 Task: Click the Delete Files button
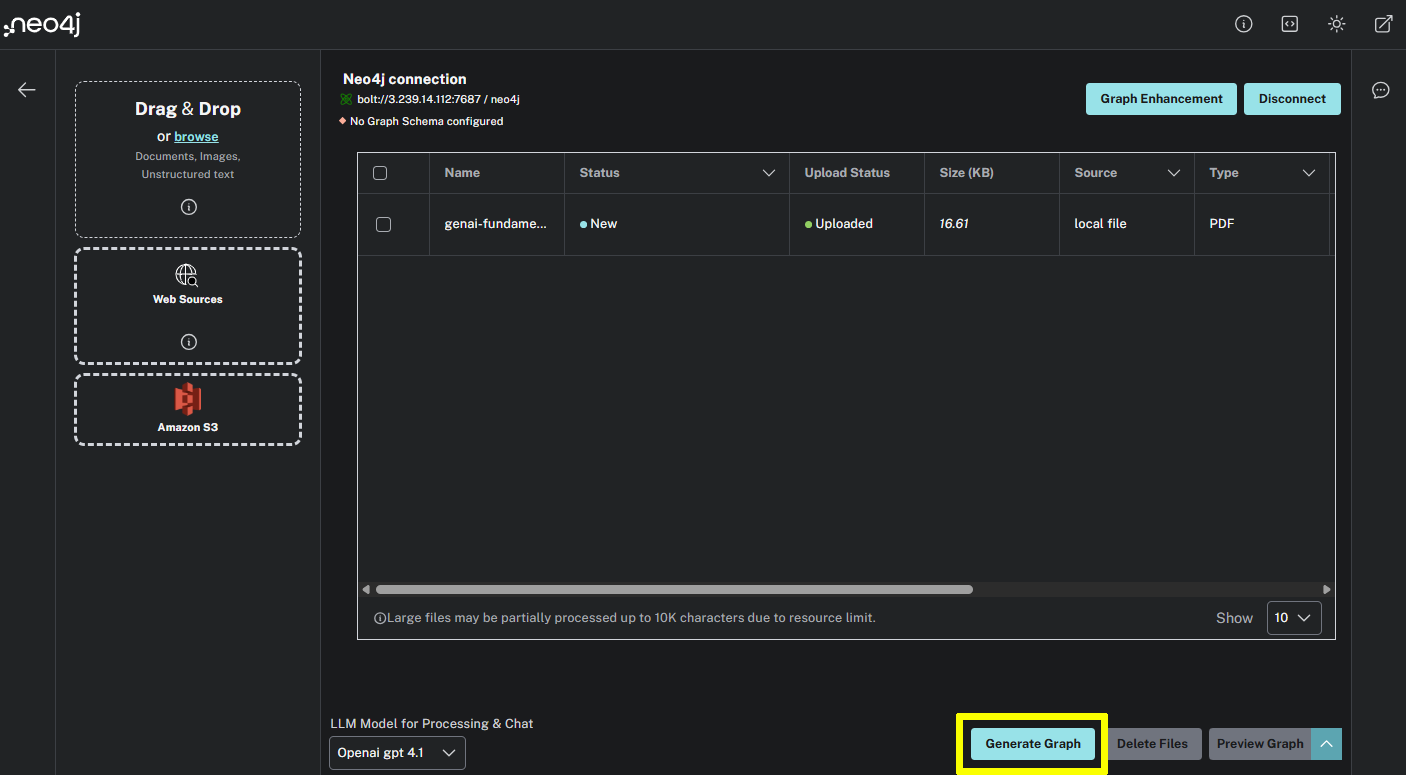[1152, 744]
